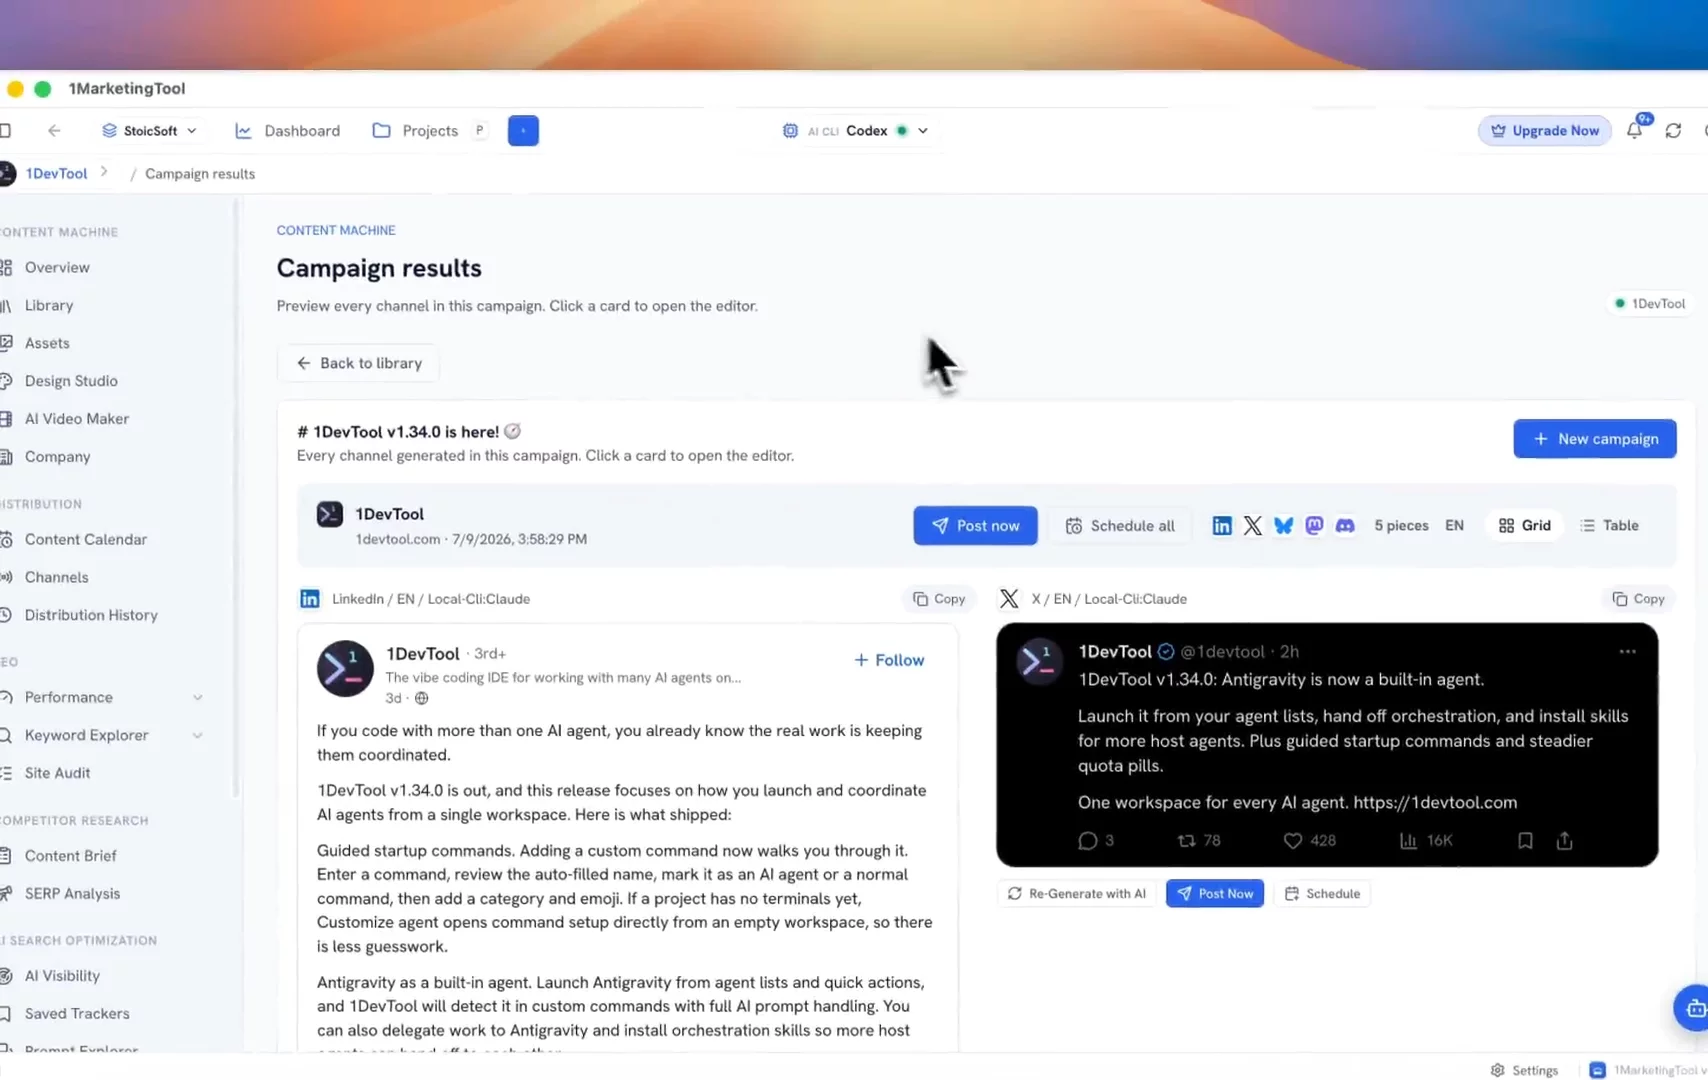Open Distribution History in the sidebar

pyautogui.click(x=91, y=616)
